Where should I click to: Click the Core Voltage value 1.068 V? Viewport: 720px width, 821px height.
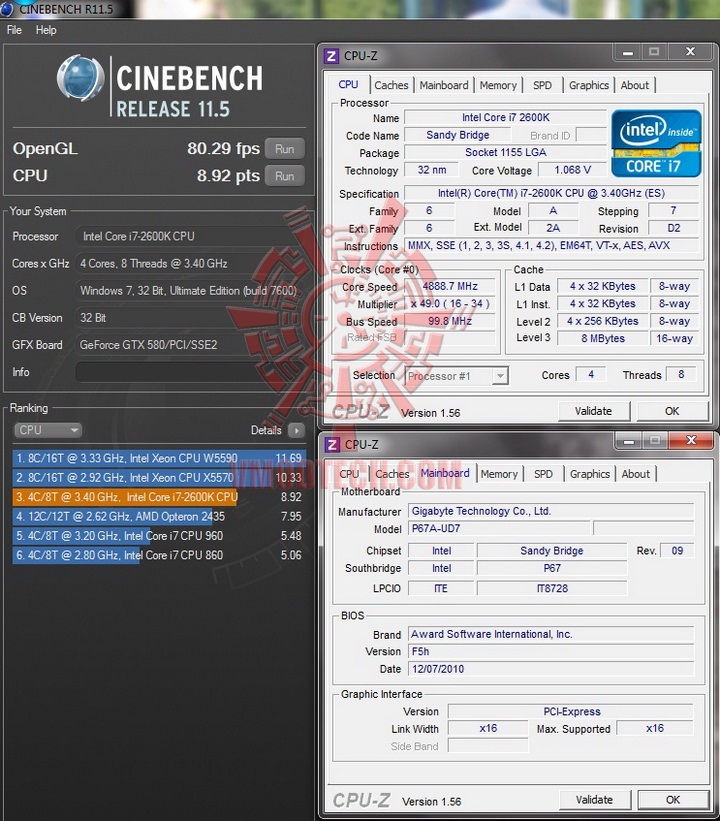click(573, 170)
